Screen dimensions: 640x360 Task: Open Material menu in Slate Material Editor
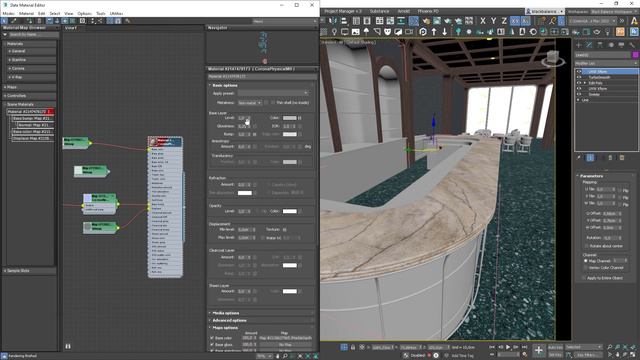[x=27, y=13]
